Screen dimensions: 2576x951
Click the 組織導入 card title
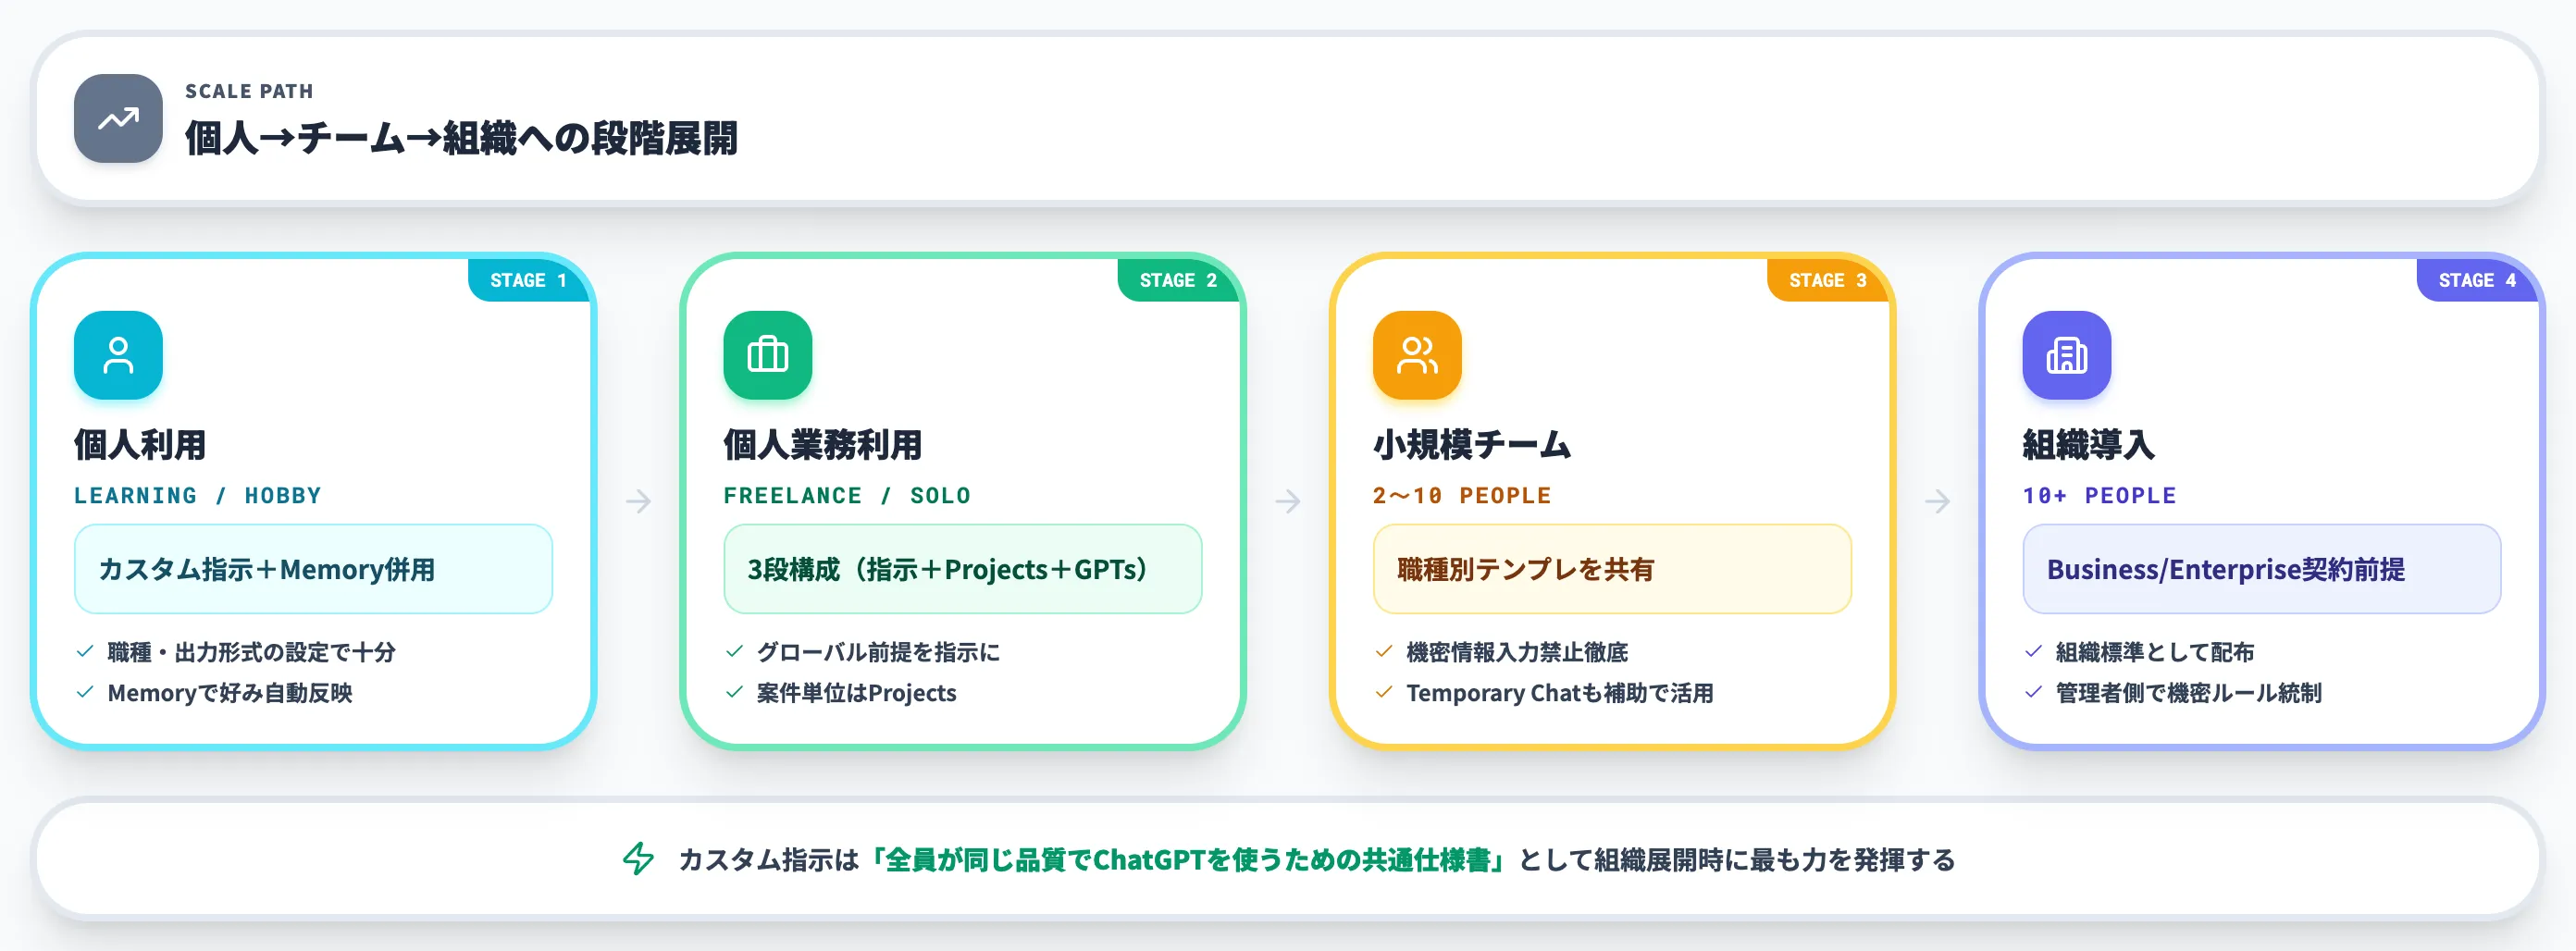pyautogui.click(x=2088, y=445)
